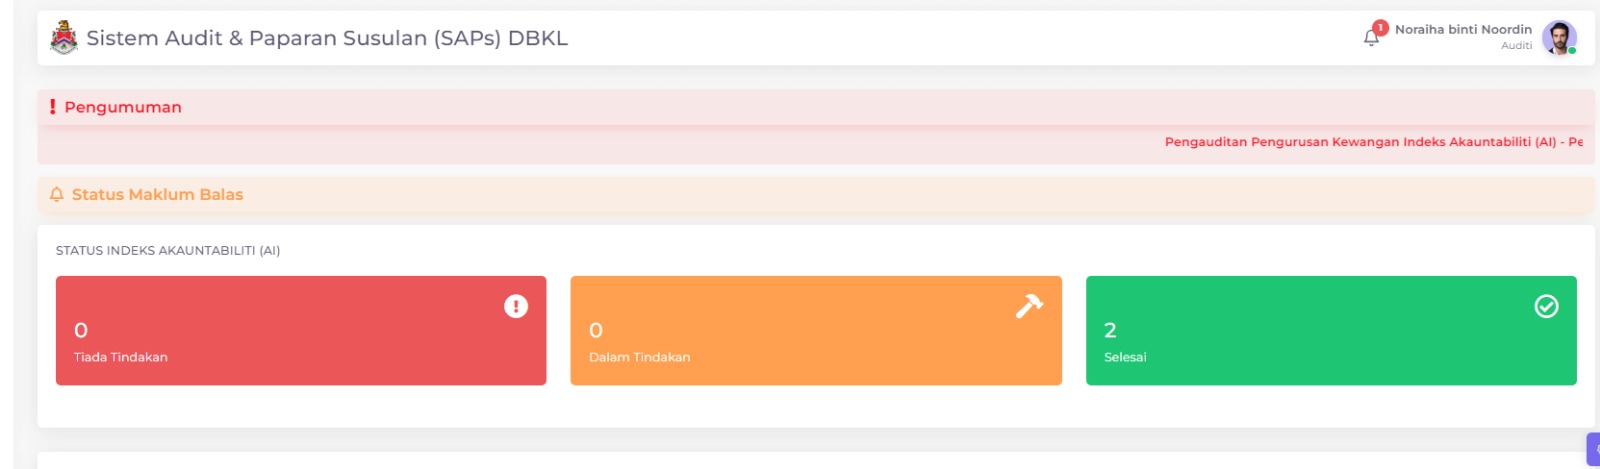The width and height of the screenshot is (1600, 469).
Task: Open the notification bell in header
Action: 1371,38
